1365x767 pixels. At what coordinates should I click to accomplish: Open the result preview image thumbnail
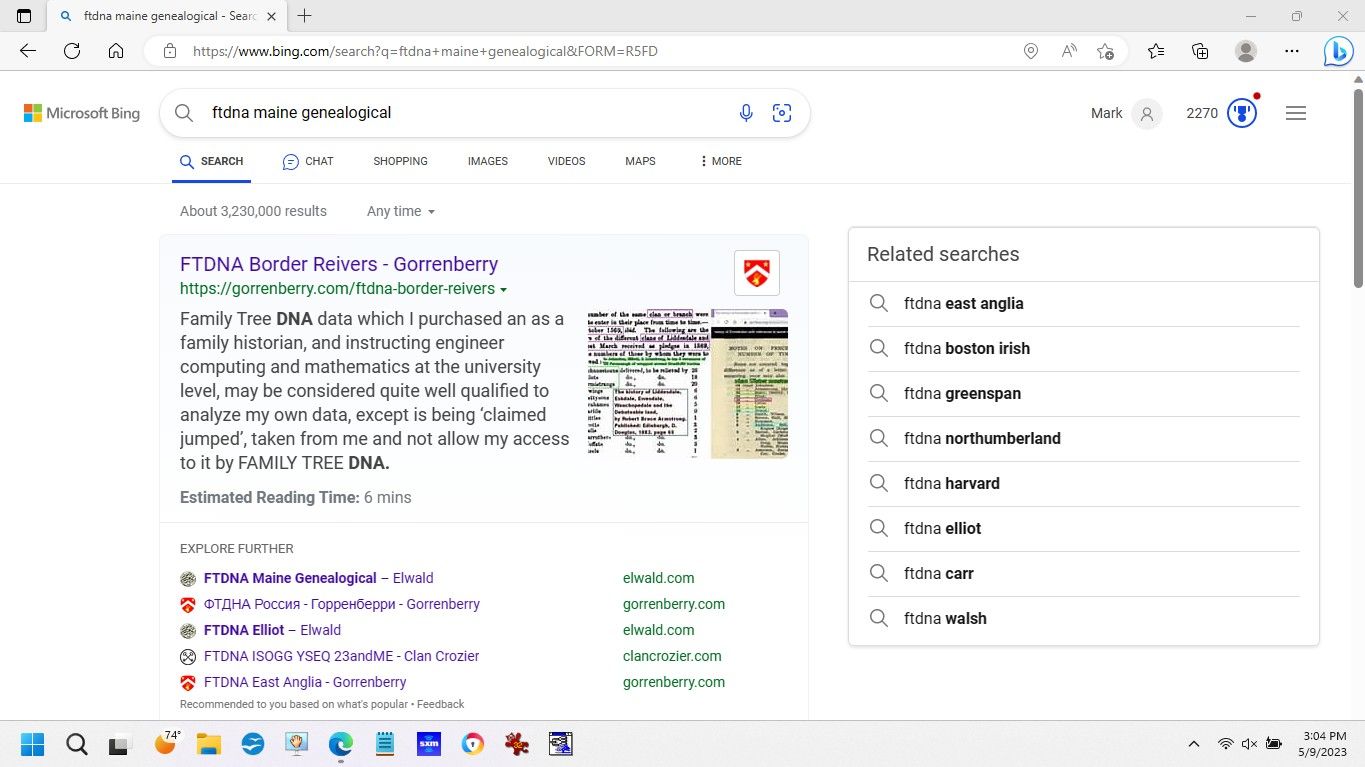click(688, 383)
